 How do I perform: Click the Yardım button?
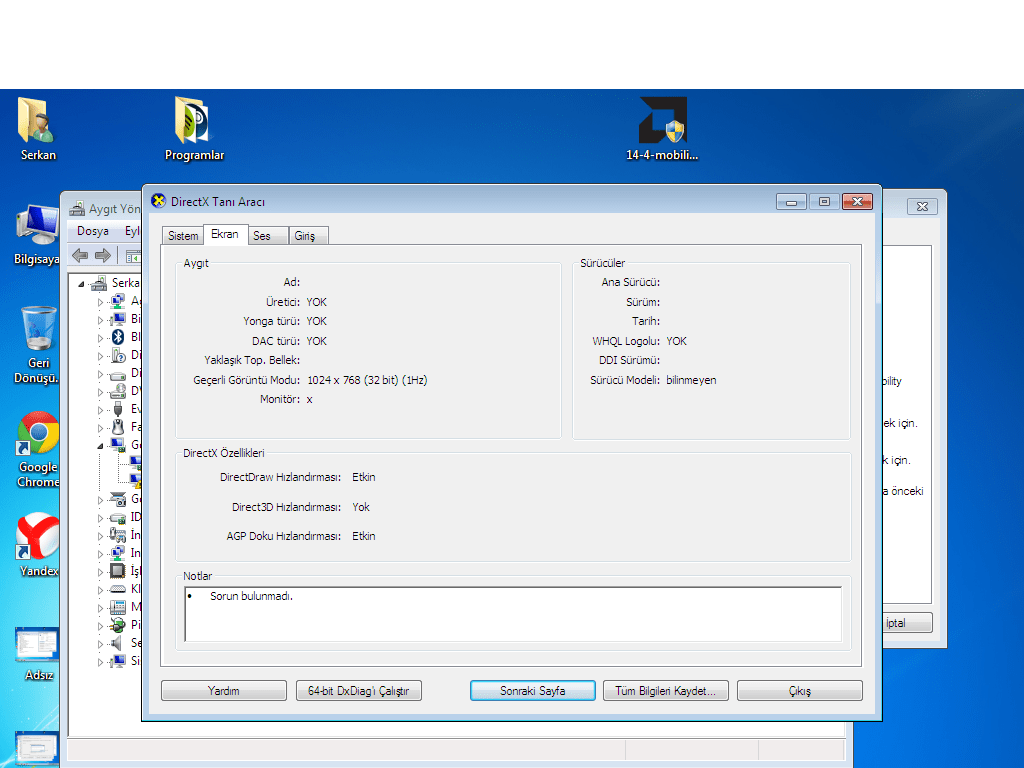(x=223, y=690)
